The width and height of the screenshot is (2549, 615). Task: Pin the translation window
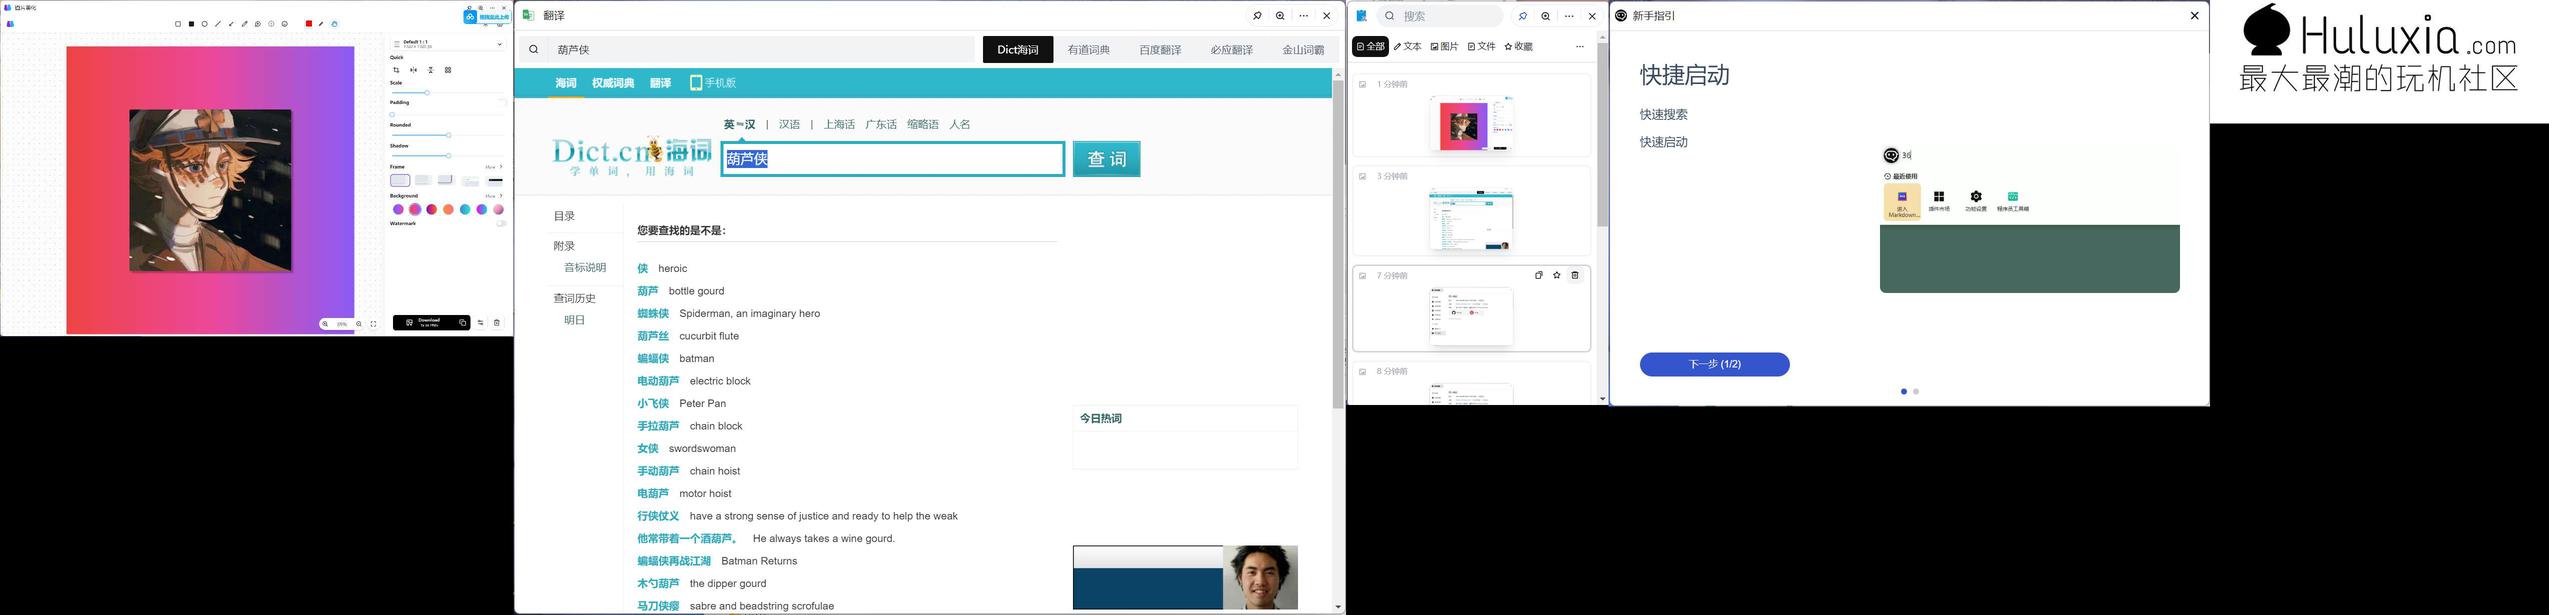coord(1257,16)
